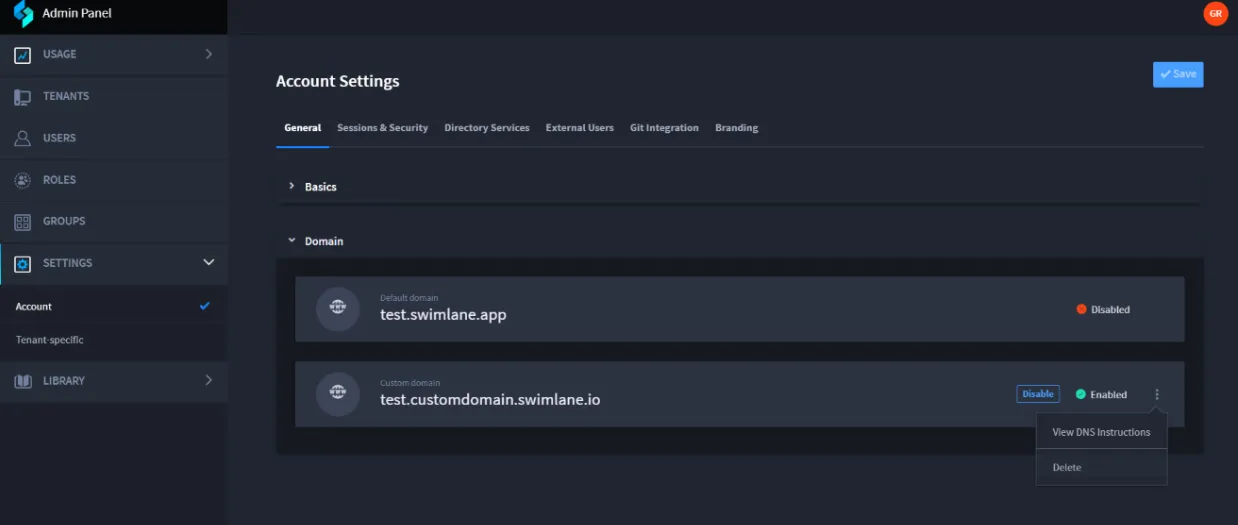The width and height of the screenshot is (1238, 525).
Task: Open the External Users tab
Action: (x=580, y=128)
